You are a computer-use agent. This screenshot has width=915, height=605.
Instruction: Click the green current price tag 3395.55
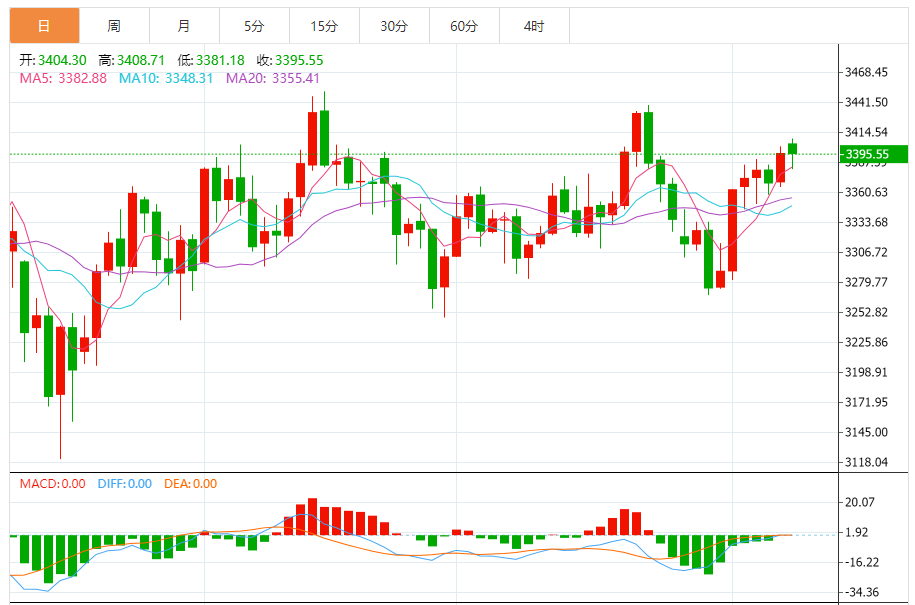tap(874, 154)
